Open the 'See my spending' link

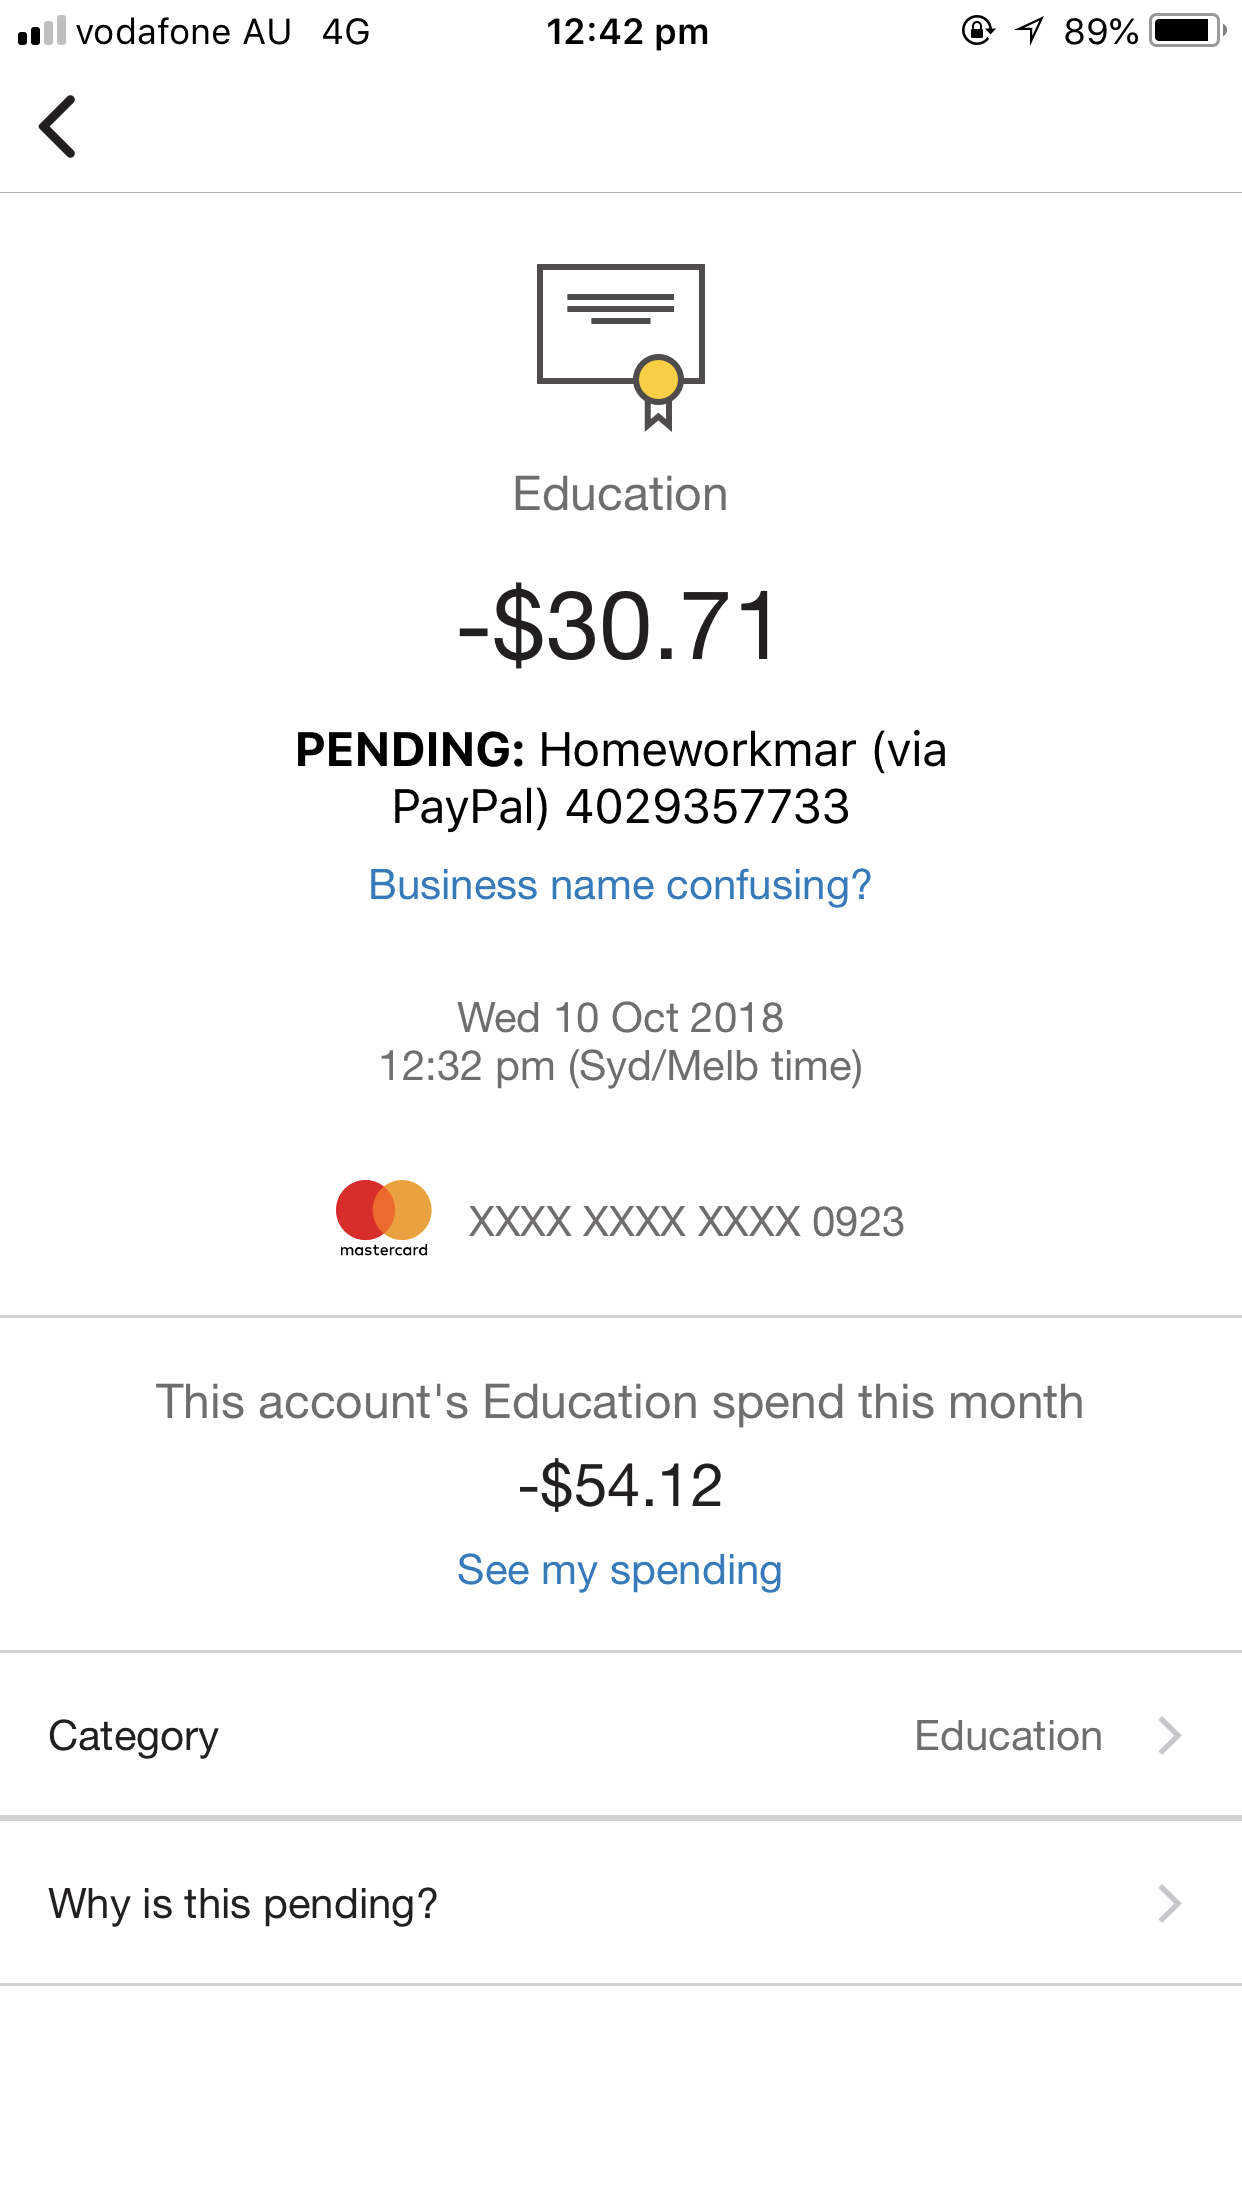click(620, 1570)
